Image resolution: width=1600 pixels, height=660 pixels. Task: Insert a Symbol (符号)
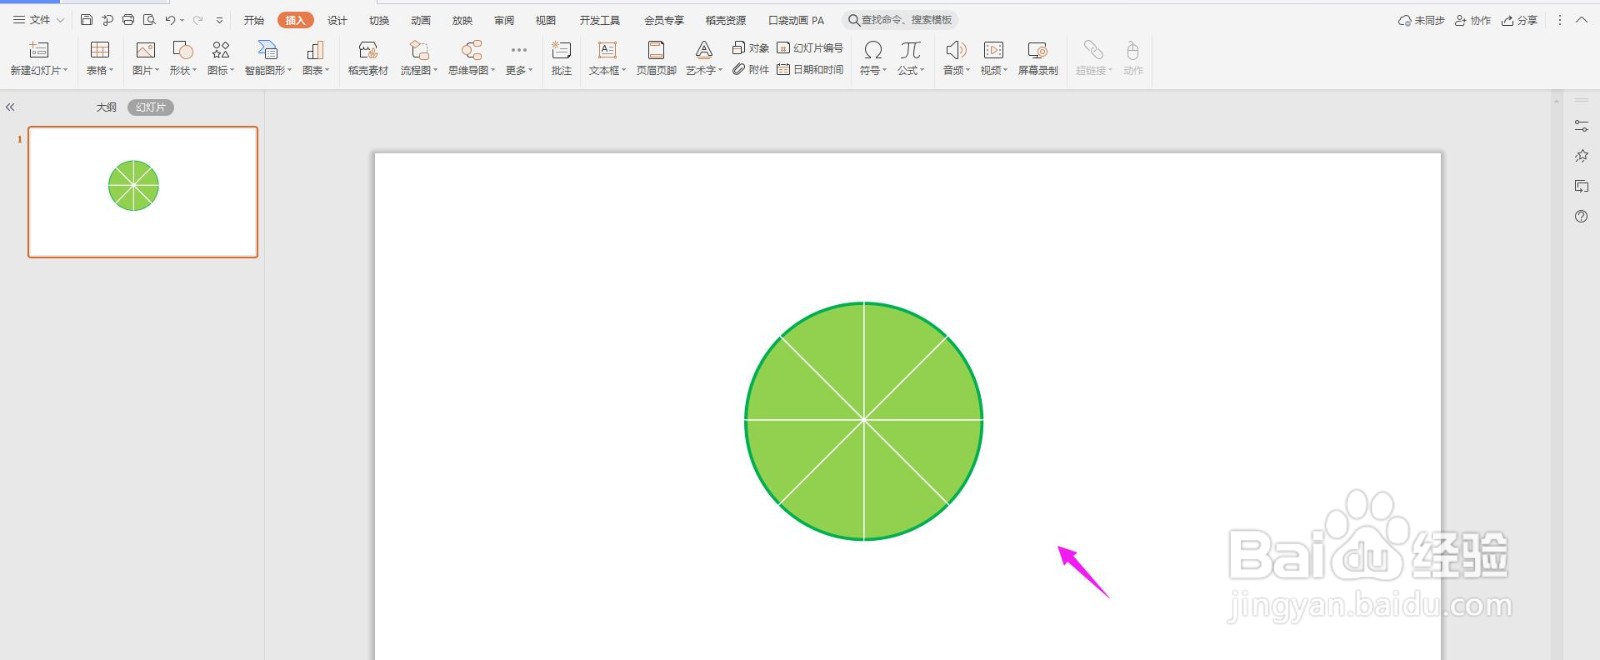coord(873,58)
